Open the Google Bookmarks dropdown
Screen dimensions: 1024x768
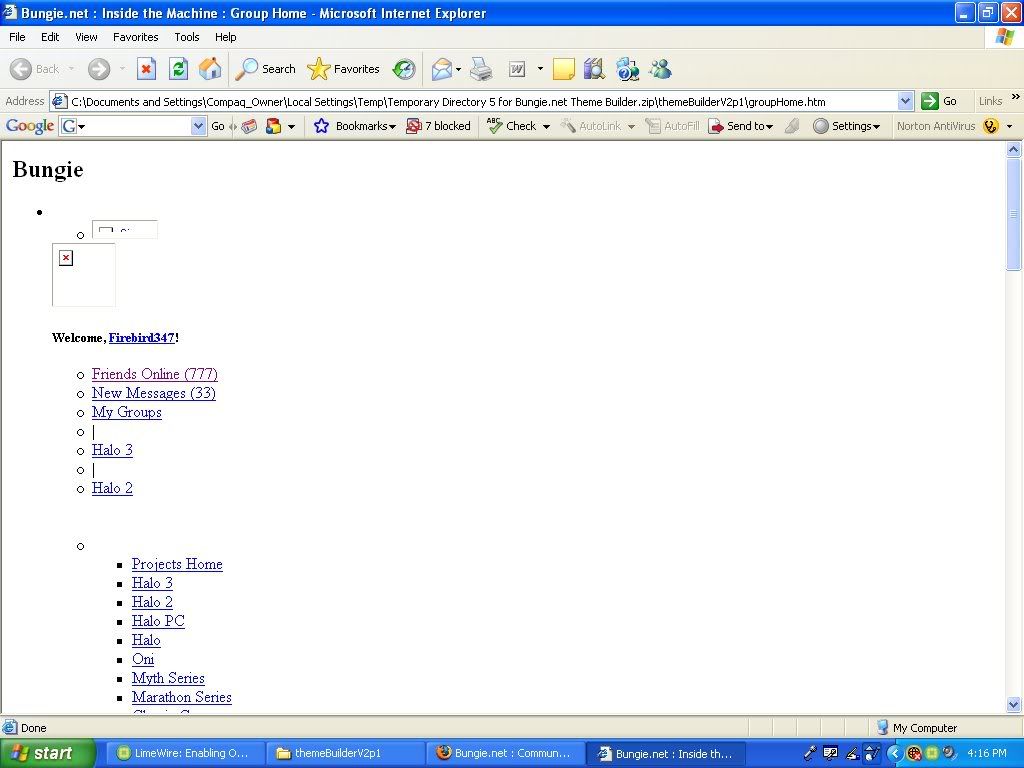coord(355,126)
